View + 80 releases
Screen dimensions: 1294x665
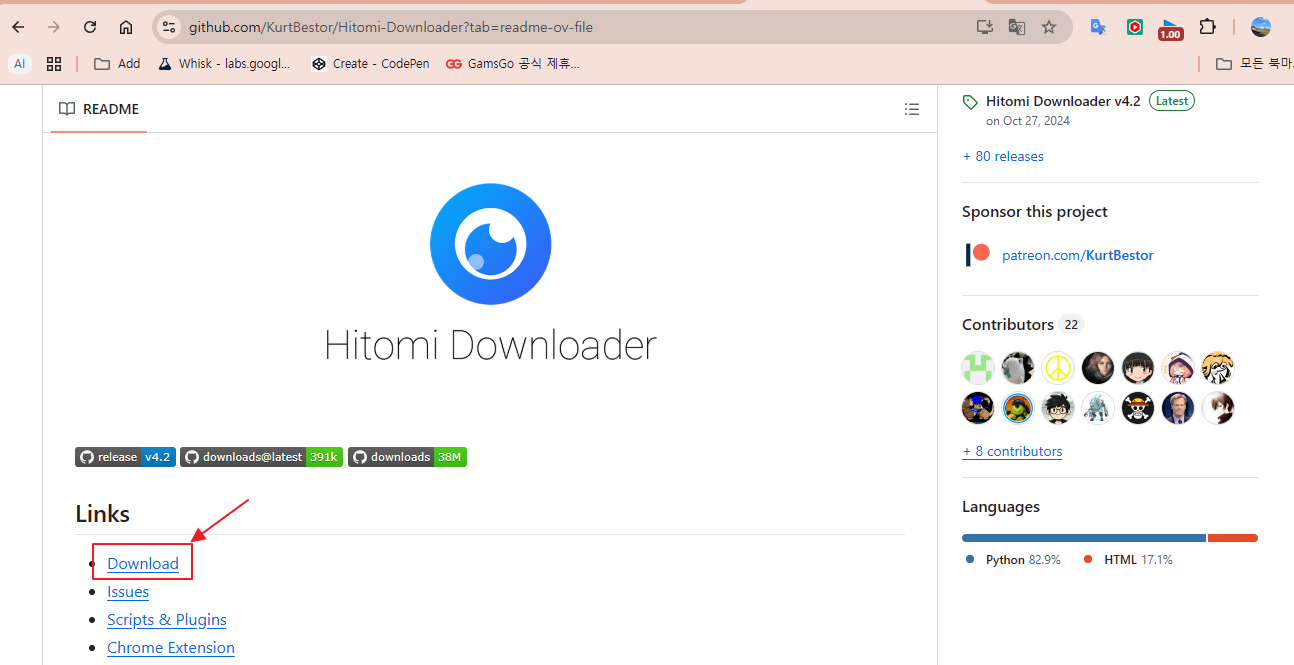tap(1003, 156)
